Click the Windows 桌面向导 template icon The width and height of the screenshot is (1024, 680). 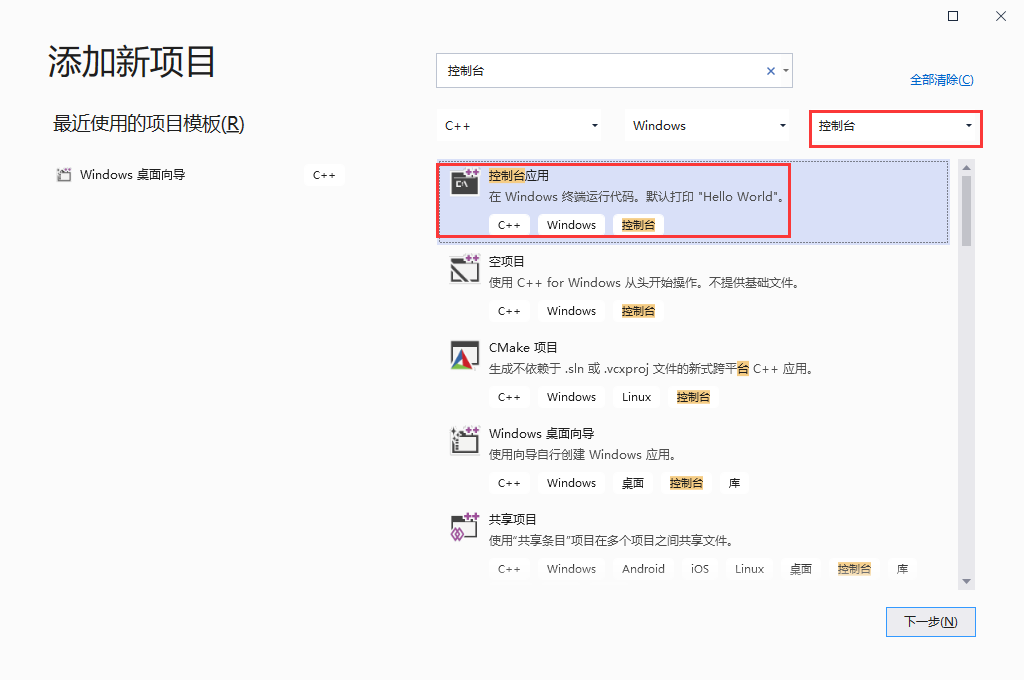pyautogui.click(x=464, y=441)
